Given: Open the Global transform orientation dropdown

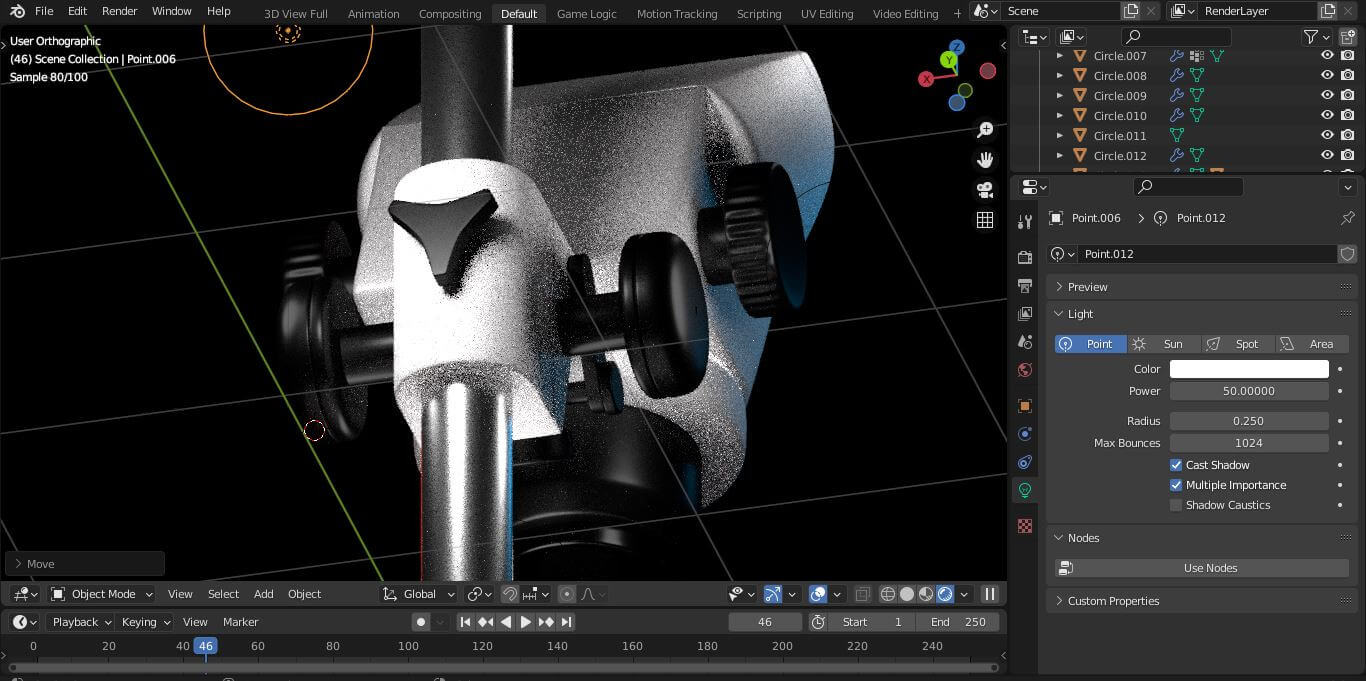Looking at the screenshot, I should (419, 594).
